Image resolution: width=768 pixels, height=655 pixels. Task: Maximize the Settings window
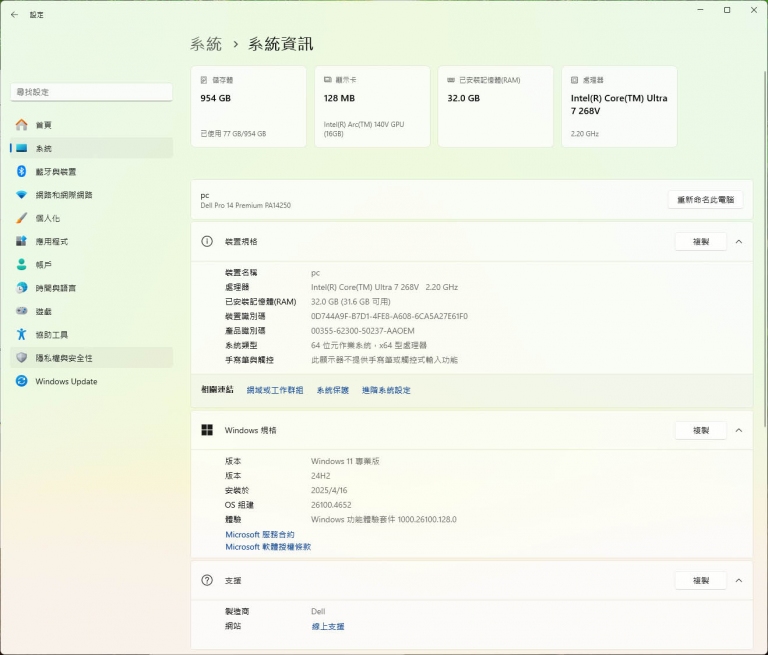tap(727, 10)
